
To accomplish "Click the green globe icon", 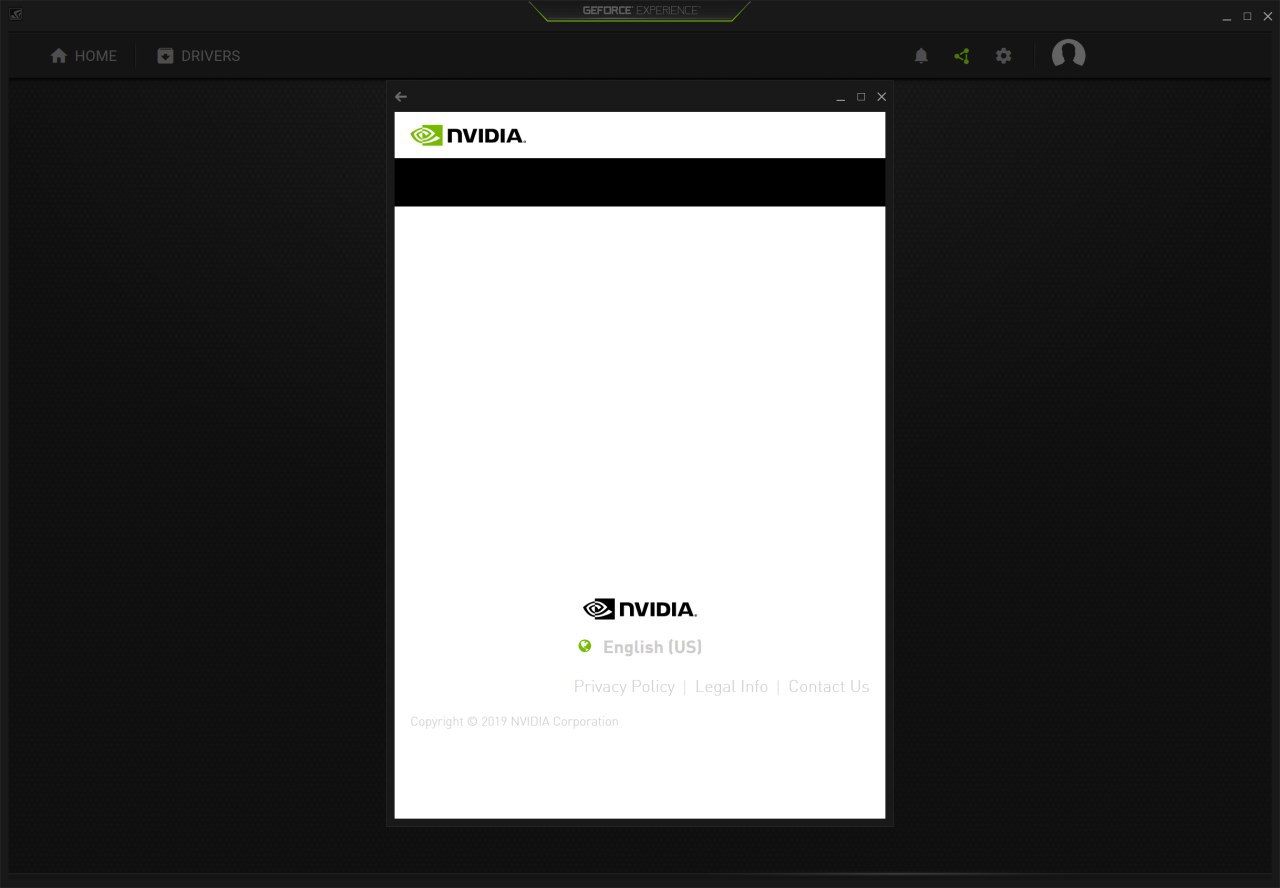I will (x=585, y=646).
